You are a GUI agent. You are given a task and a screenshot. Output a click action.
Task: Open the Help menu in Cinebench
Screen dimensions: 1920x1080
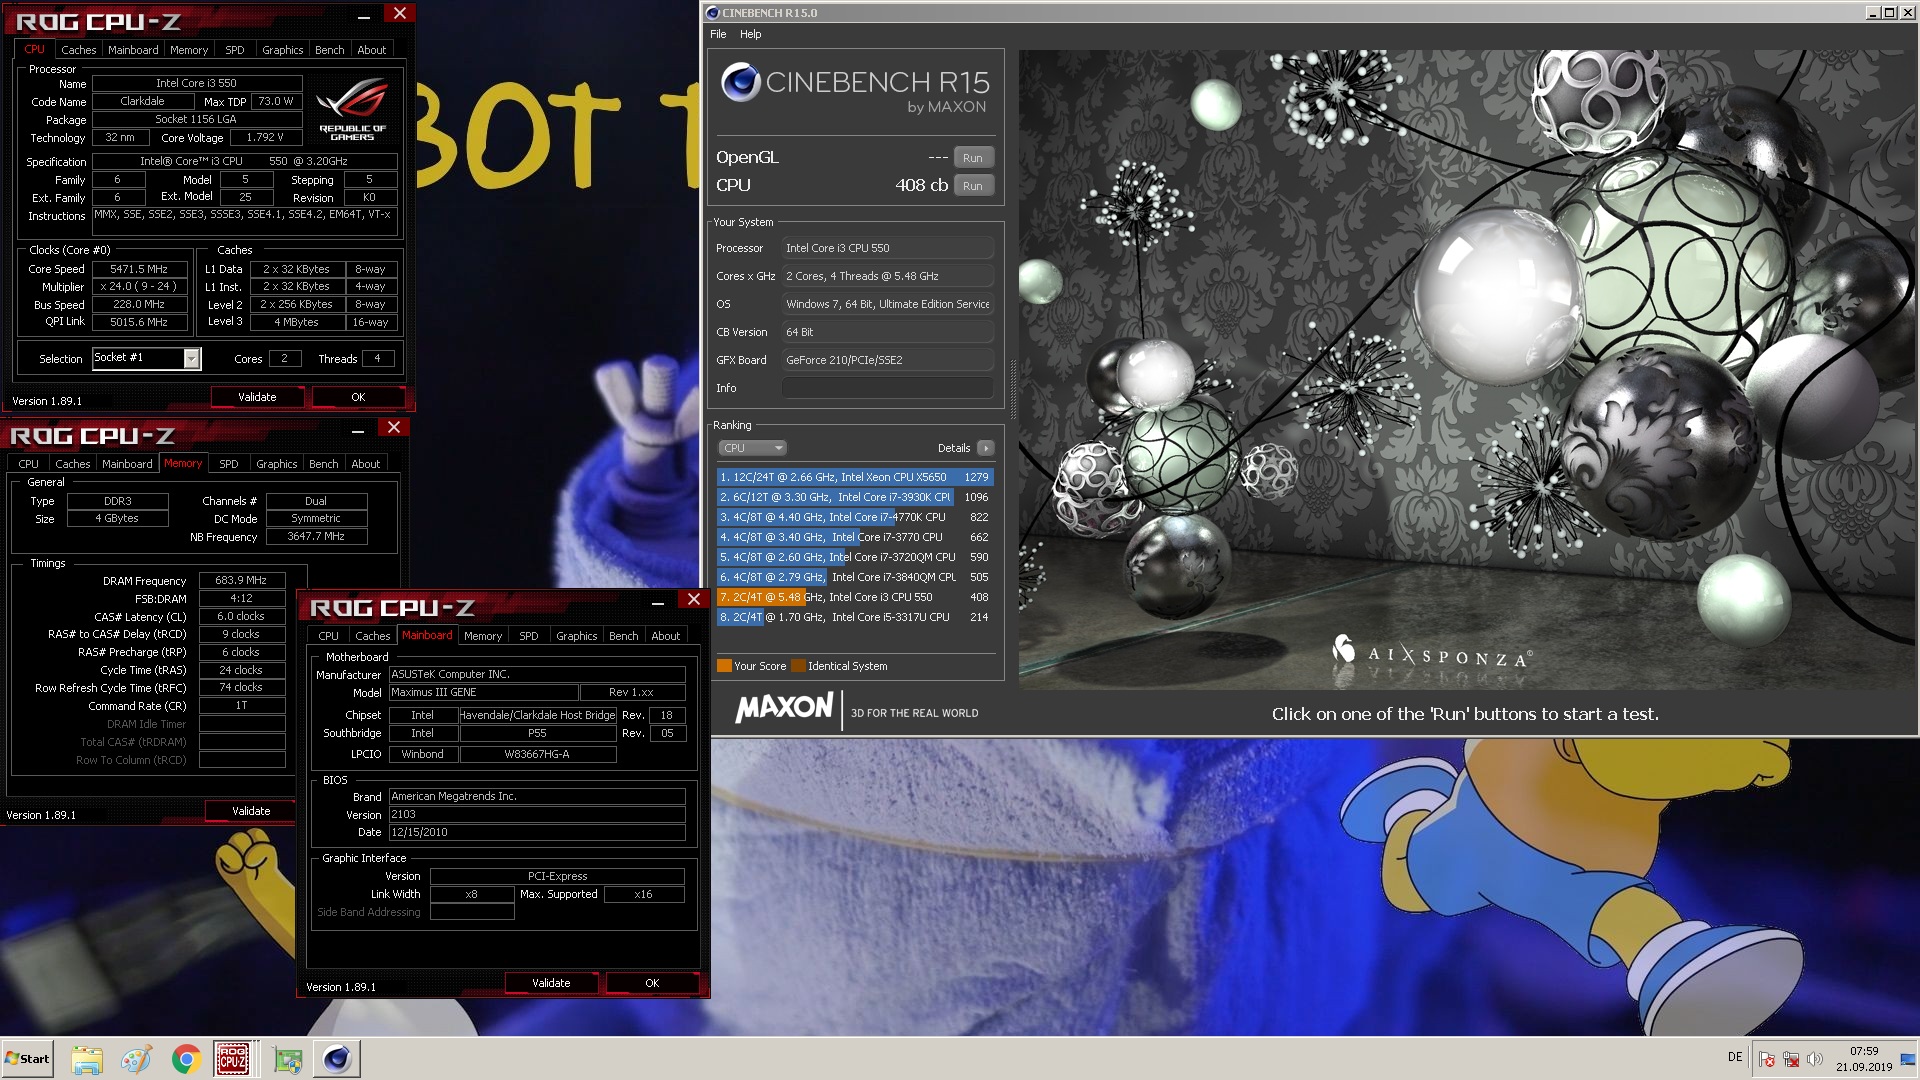(750, 34)
